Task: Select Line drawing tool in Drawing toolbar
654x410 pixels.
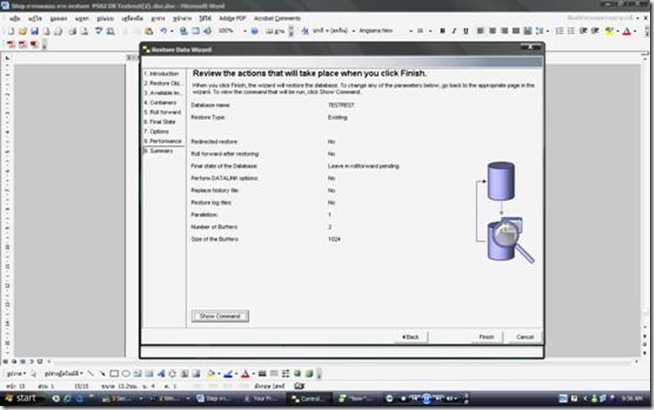Action: click(91, 373)
